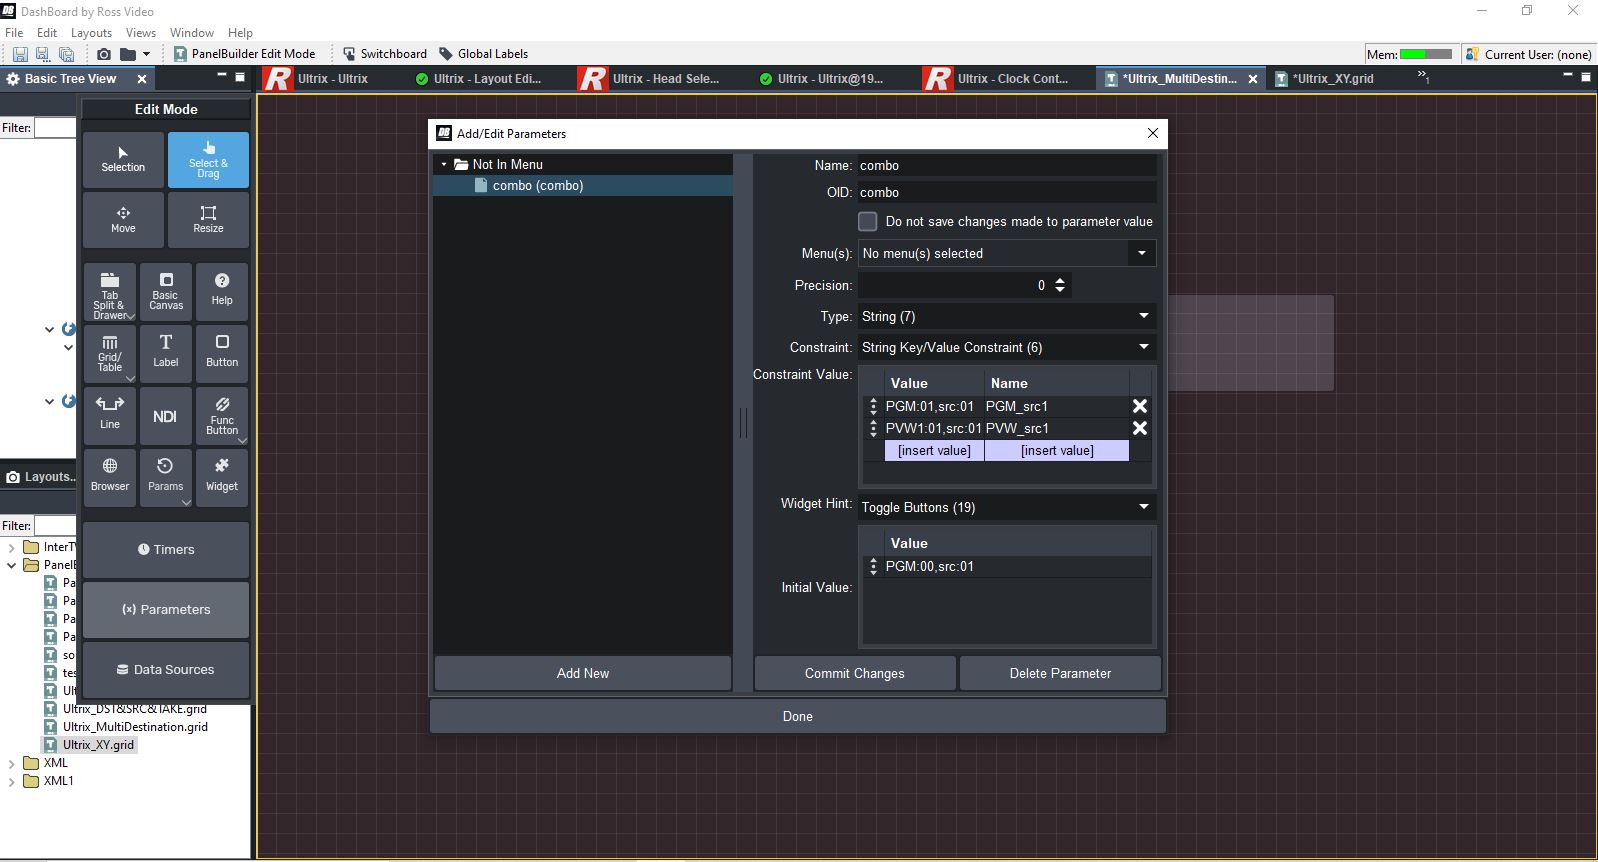Click the Name input field

point(1007,165)
